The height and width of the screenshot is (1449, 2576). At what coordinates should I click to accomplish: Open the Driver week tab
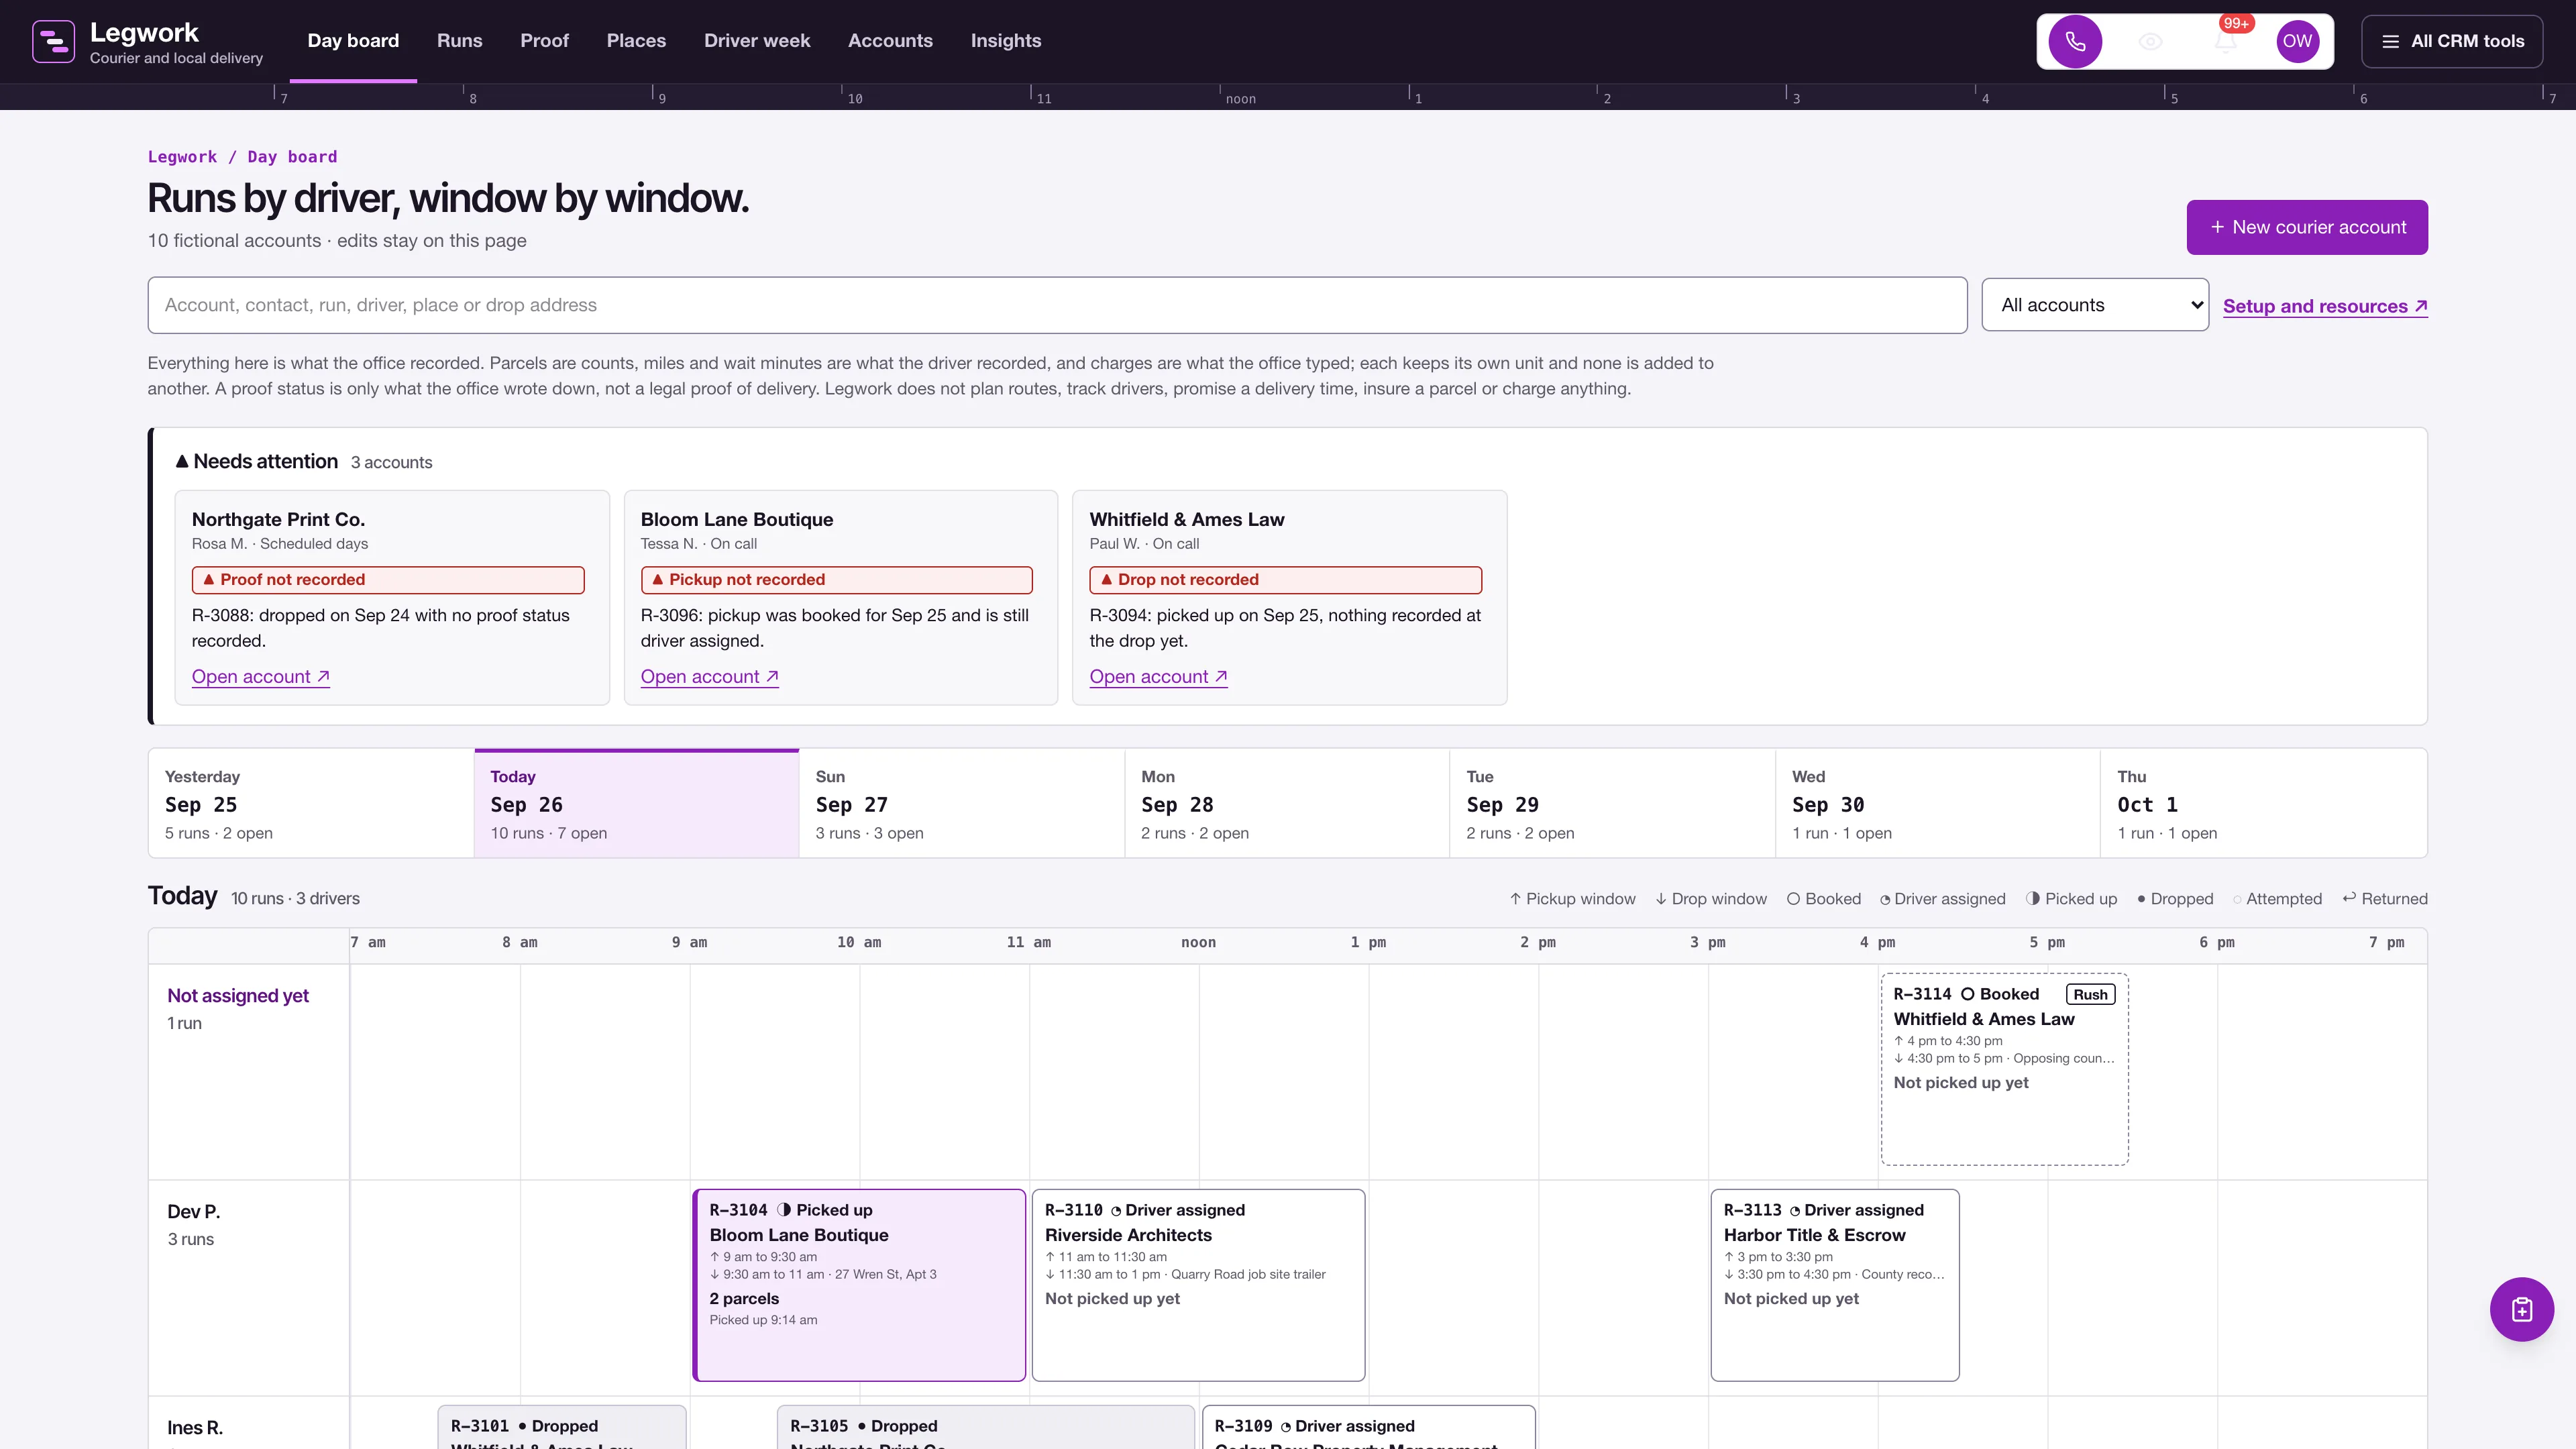coord(757,41)
